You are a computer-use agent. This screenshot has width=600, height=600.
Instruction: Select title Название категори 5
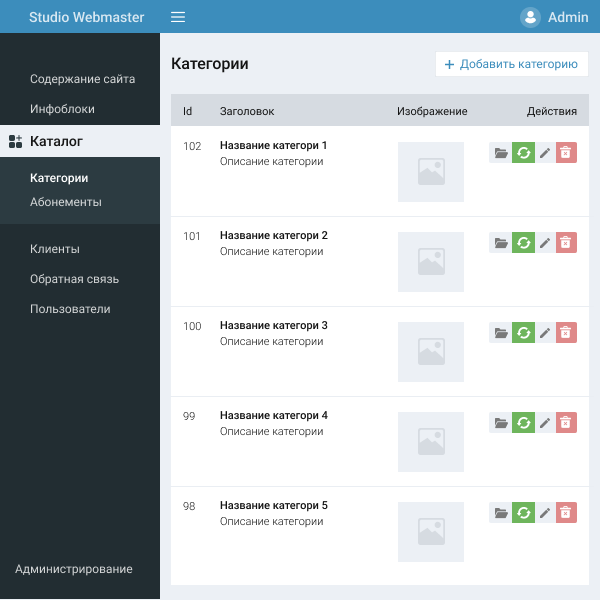click(274, 505)
